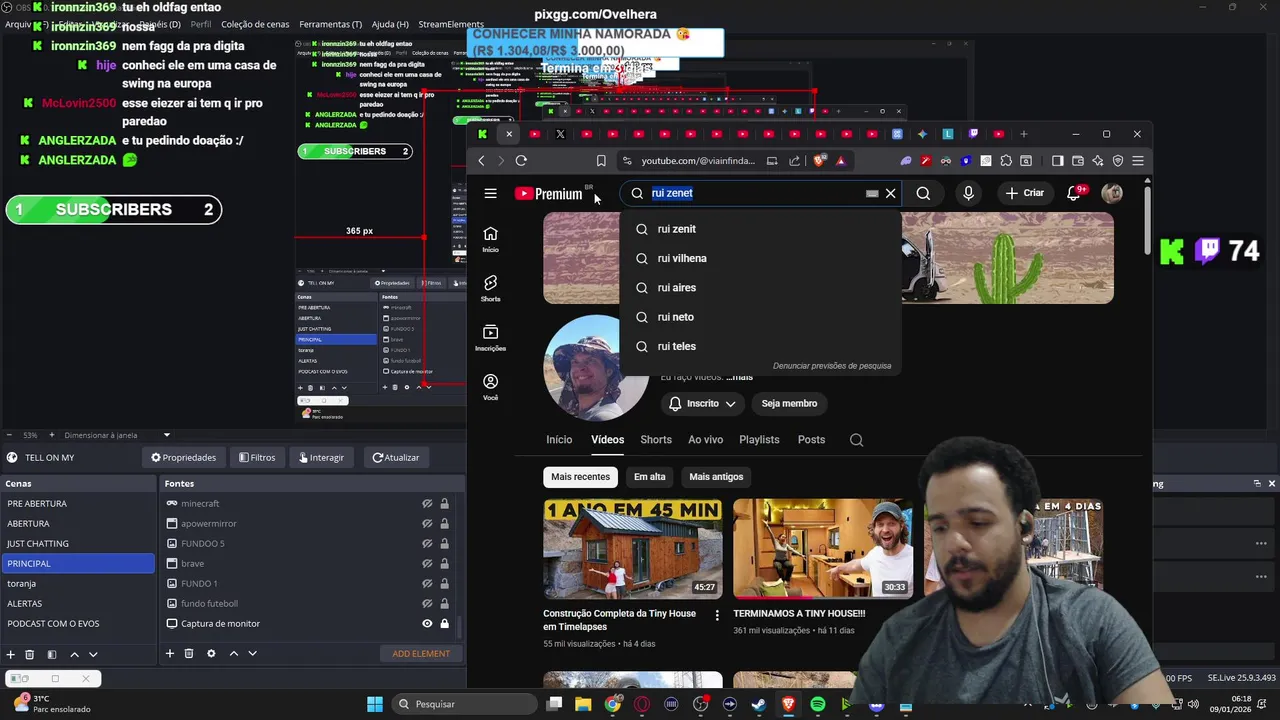This screenshot has width=1280, height=720.
Task: Open the YouTube hamburger guide menu
Action: click(490, 194)
